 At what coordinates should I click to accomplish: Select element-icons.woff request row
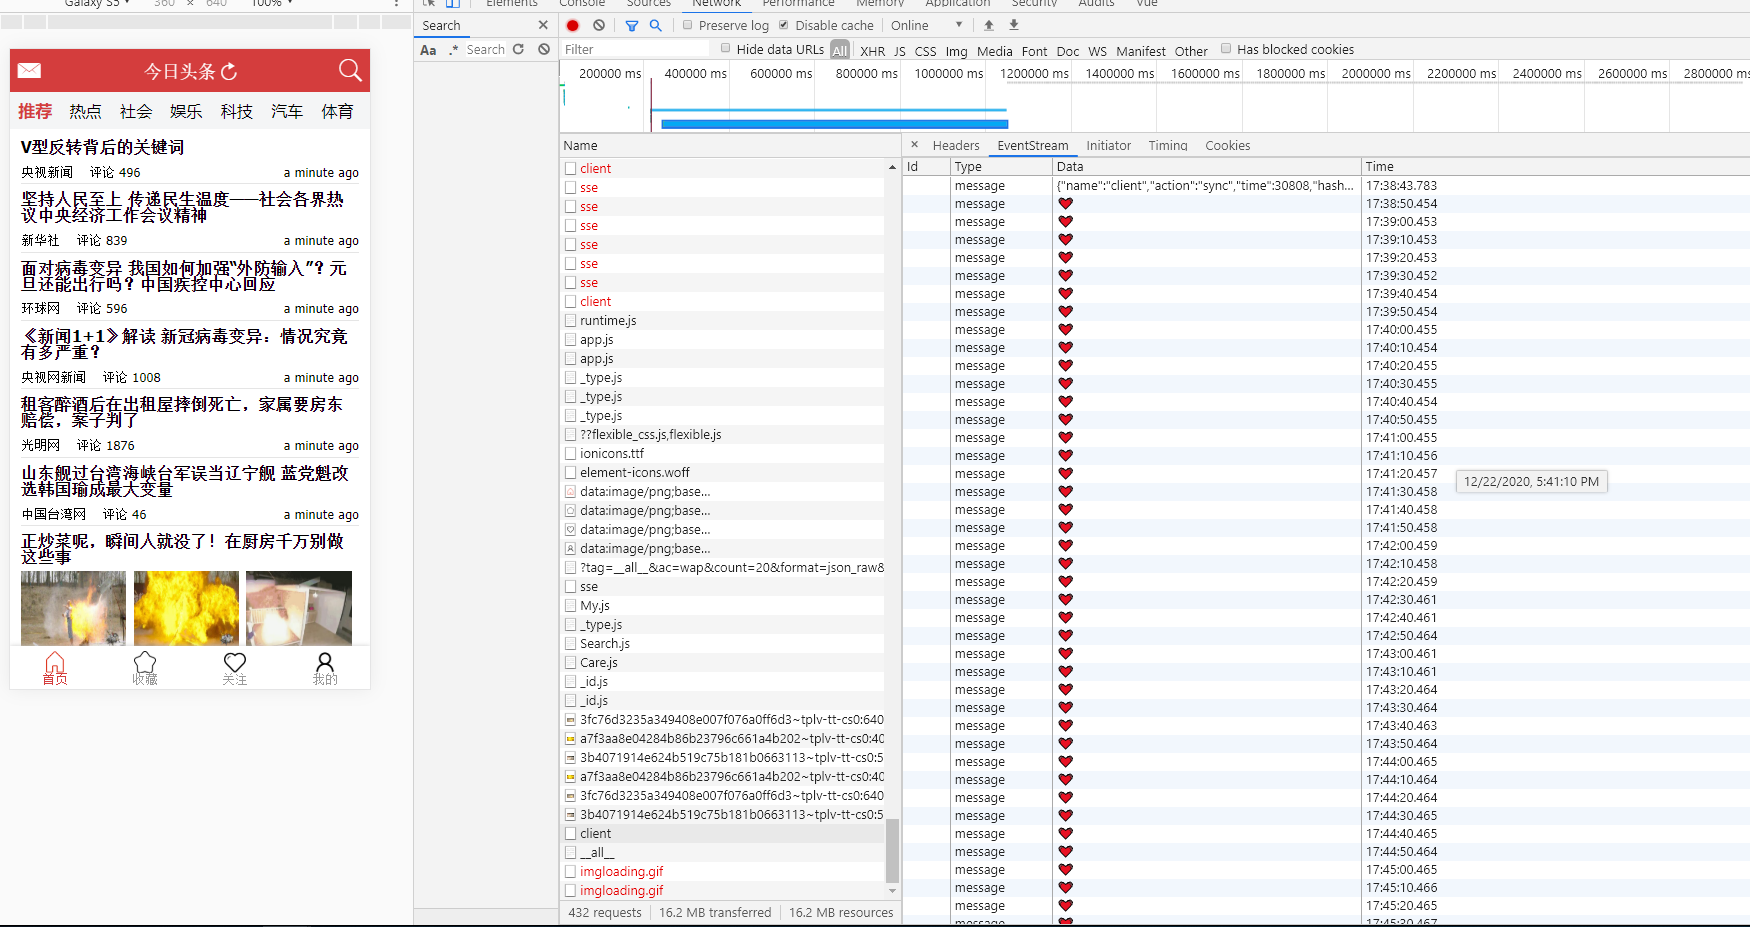tap(724, 472)
